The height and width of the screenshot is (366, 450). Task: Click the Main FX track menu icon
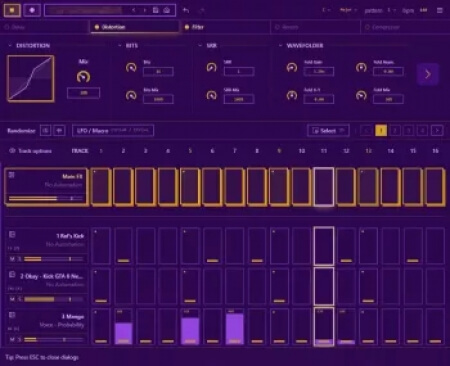[x=12, y=175]
